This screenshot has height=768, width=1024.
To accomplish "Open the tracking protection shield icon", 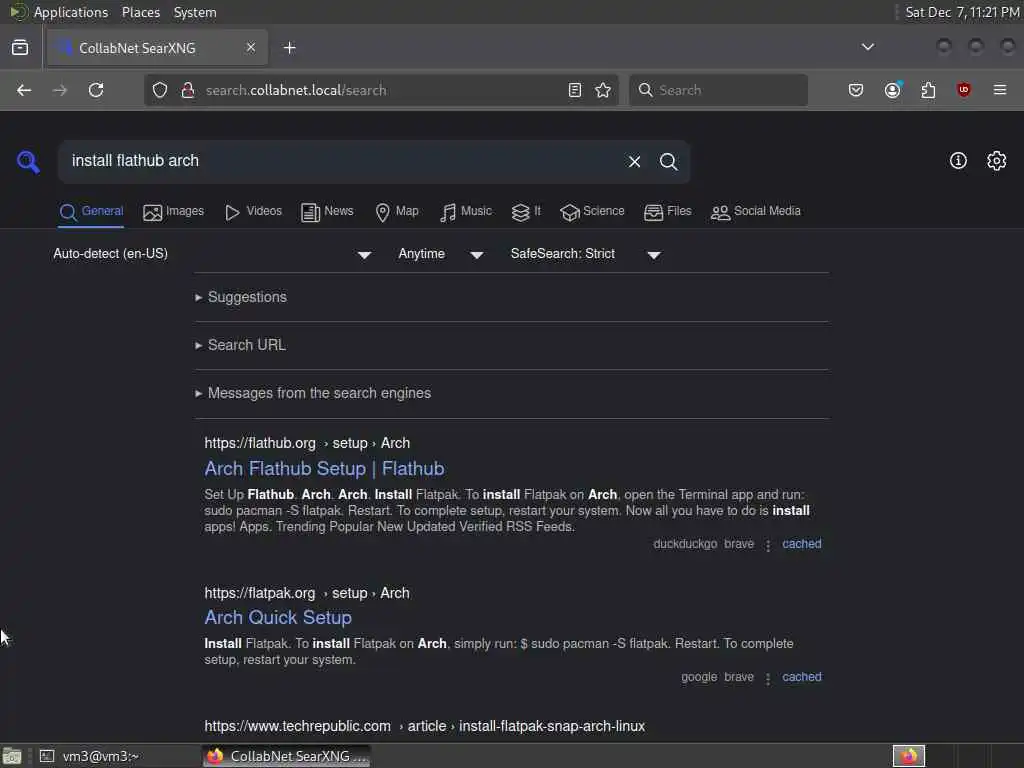I will click(x=160, y=90).
